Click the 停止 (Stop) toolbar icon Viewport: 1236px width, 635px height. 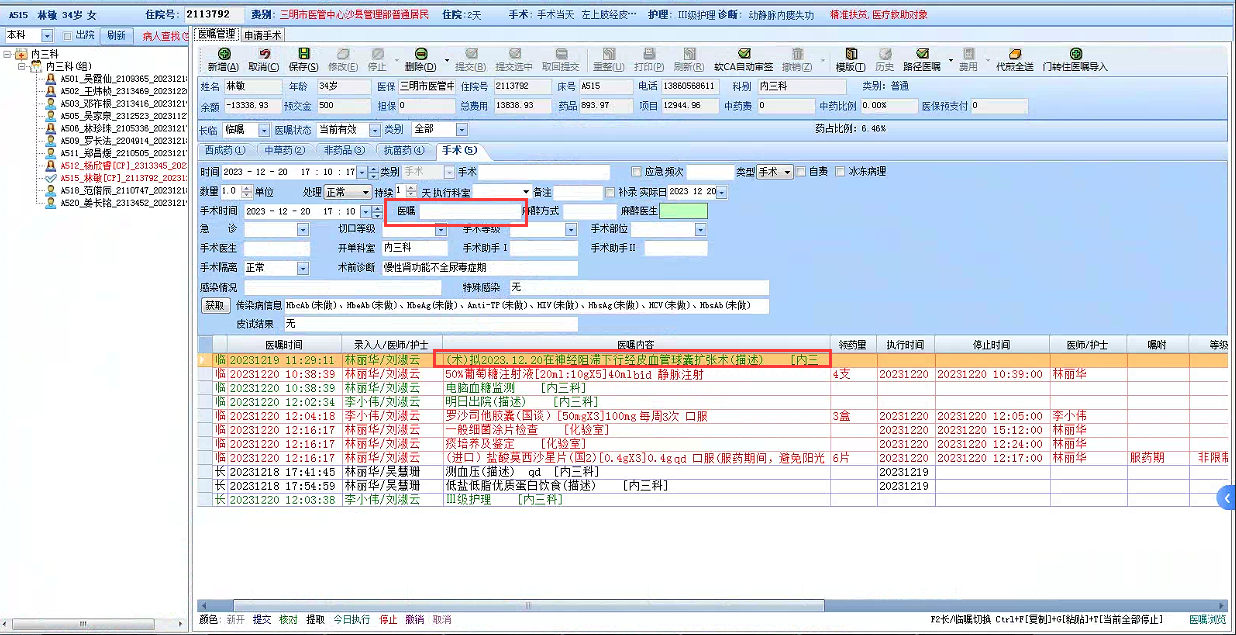pyautogui.click(x=378, y=54)
